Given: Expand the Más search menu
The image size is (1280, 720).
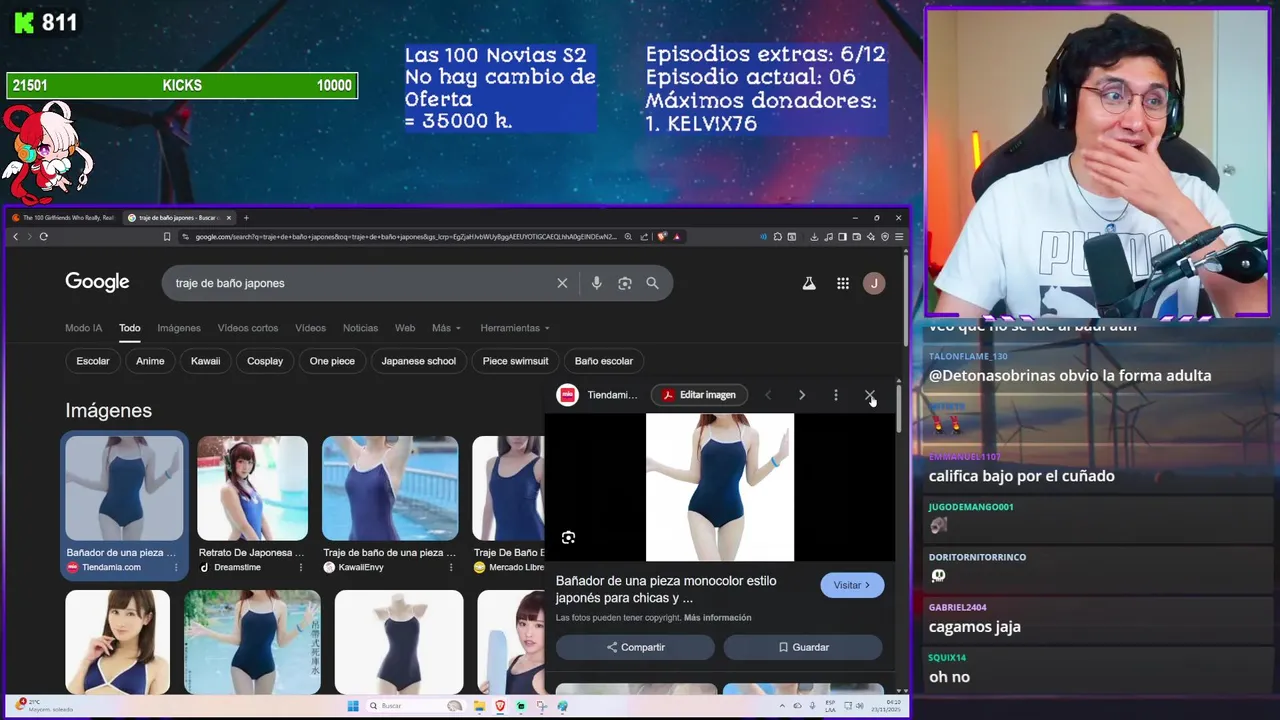Looking at the screenshot, I should click(x=446, y=328).
